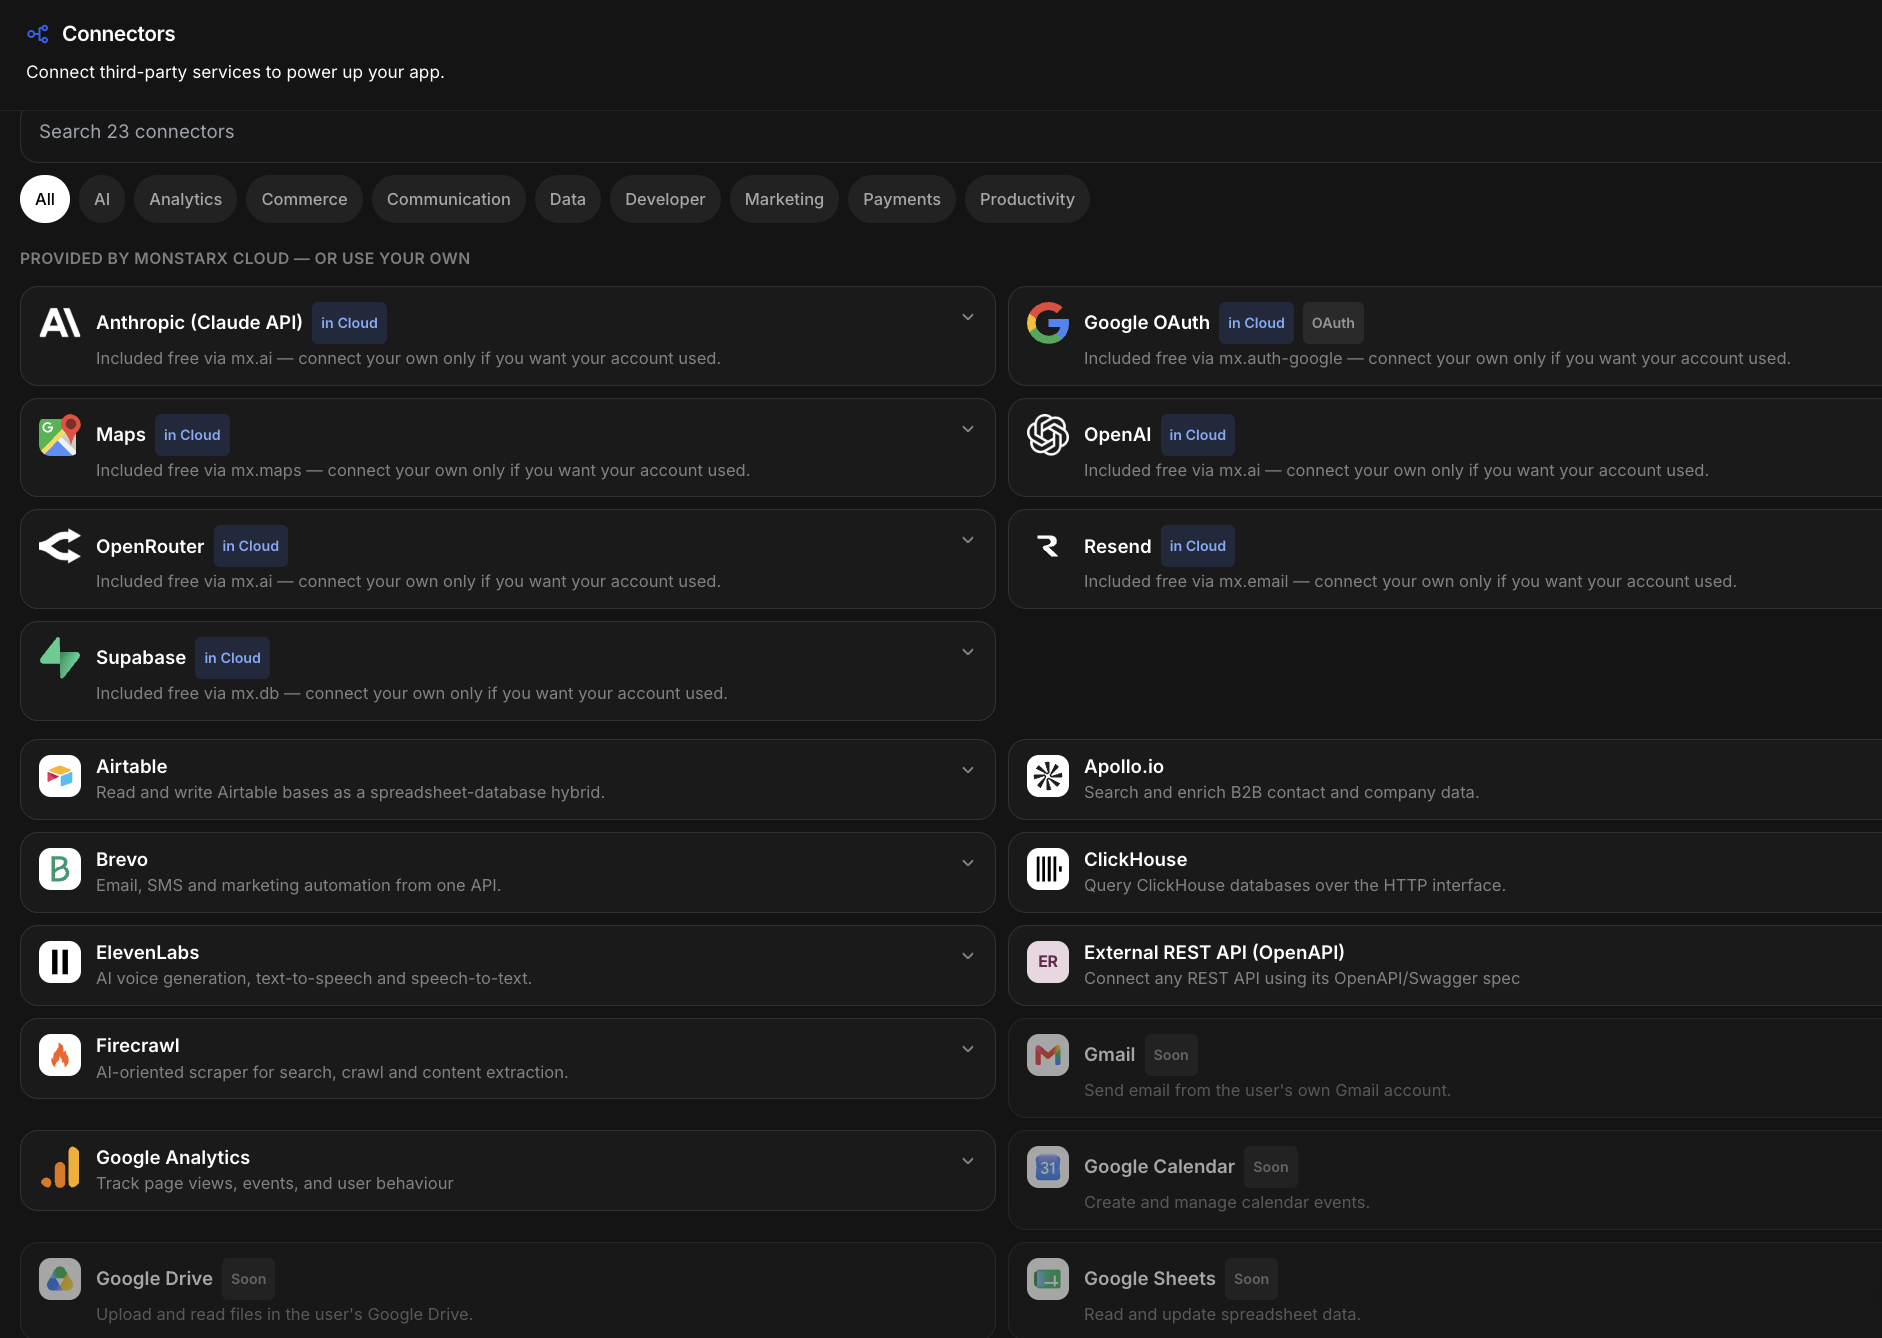The height and width of the screenshot is (1338, 1882).
Task: Click the in Cloud badge on Anthropic
Action: pyautogui.click(x=349, y=323)
